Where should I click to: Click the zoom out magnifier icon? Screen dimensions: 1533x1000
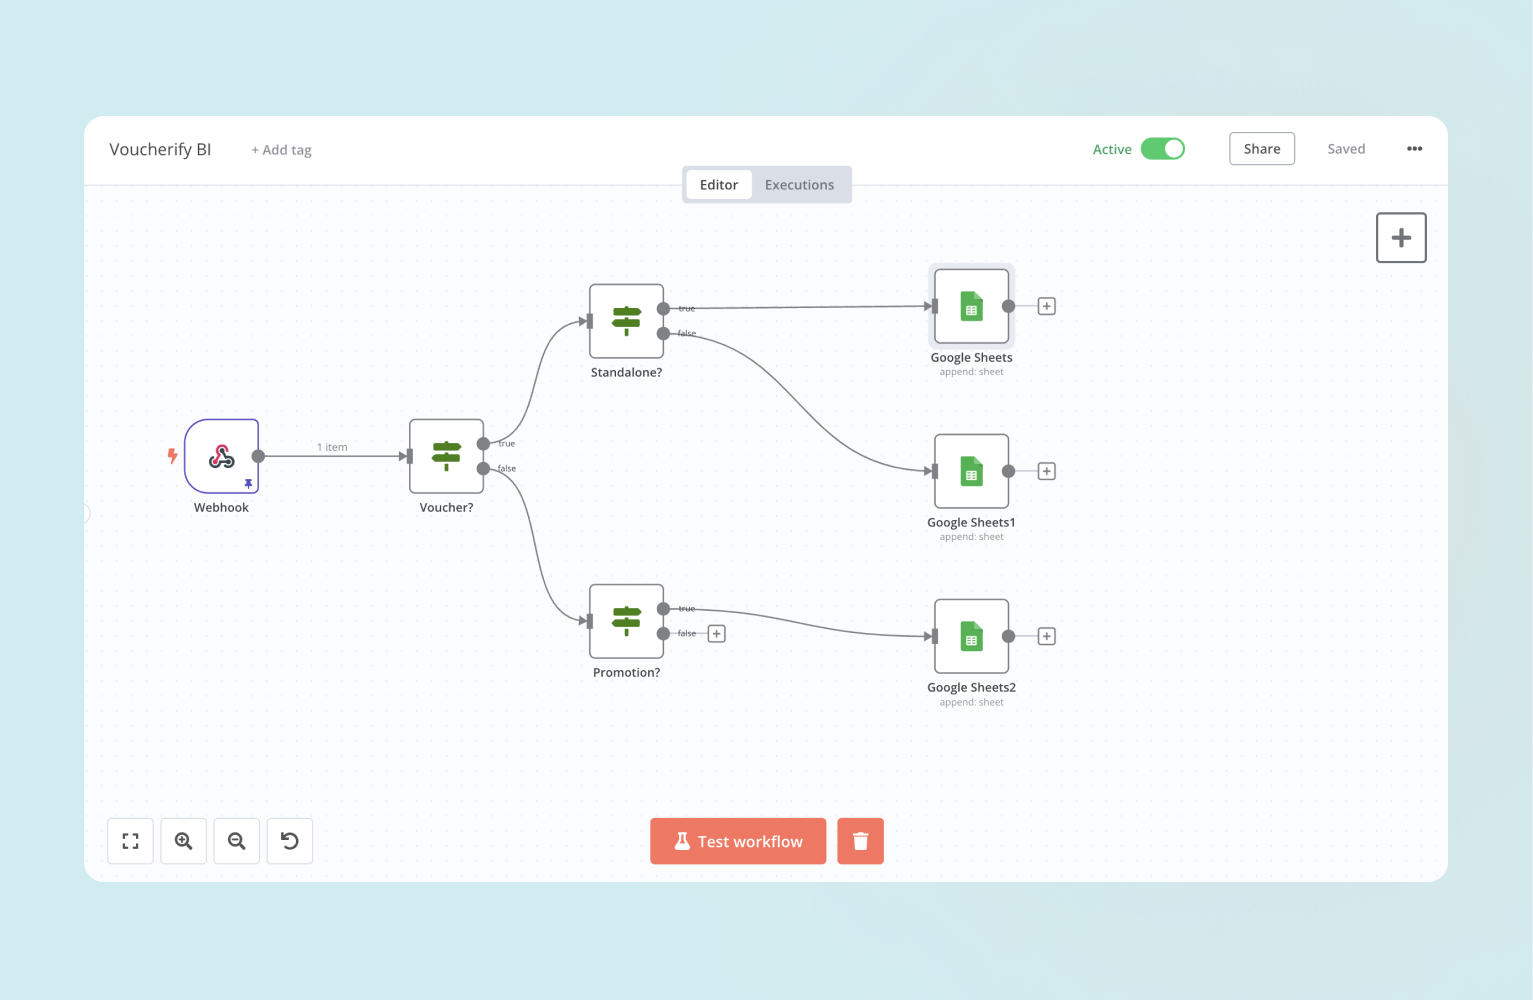(236, 841)
